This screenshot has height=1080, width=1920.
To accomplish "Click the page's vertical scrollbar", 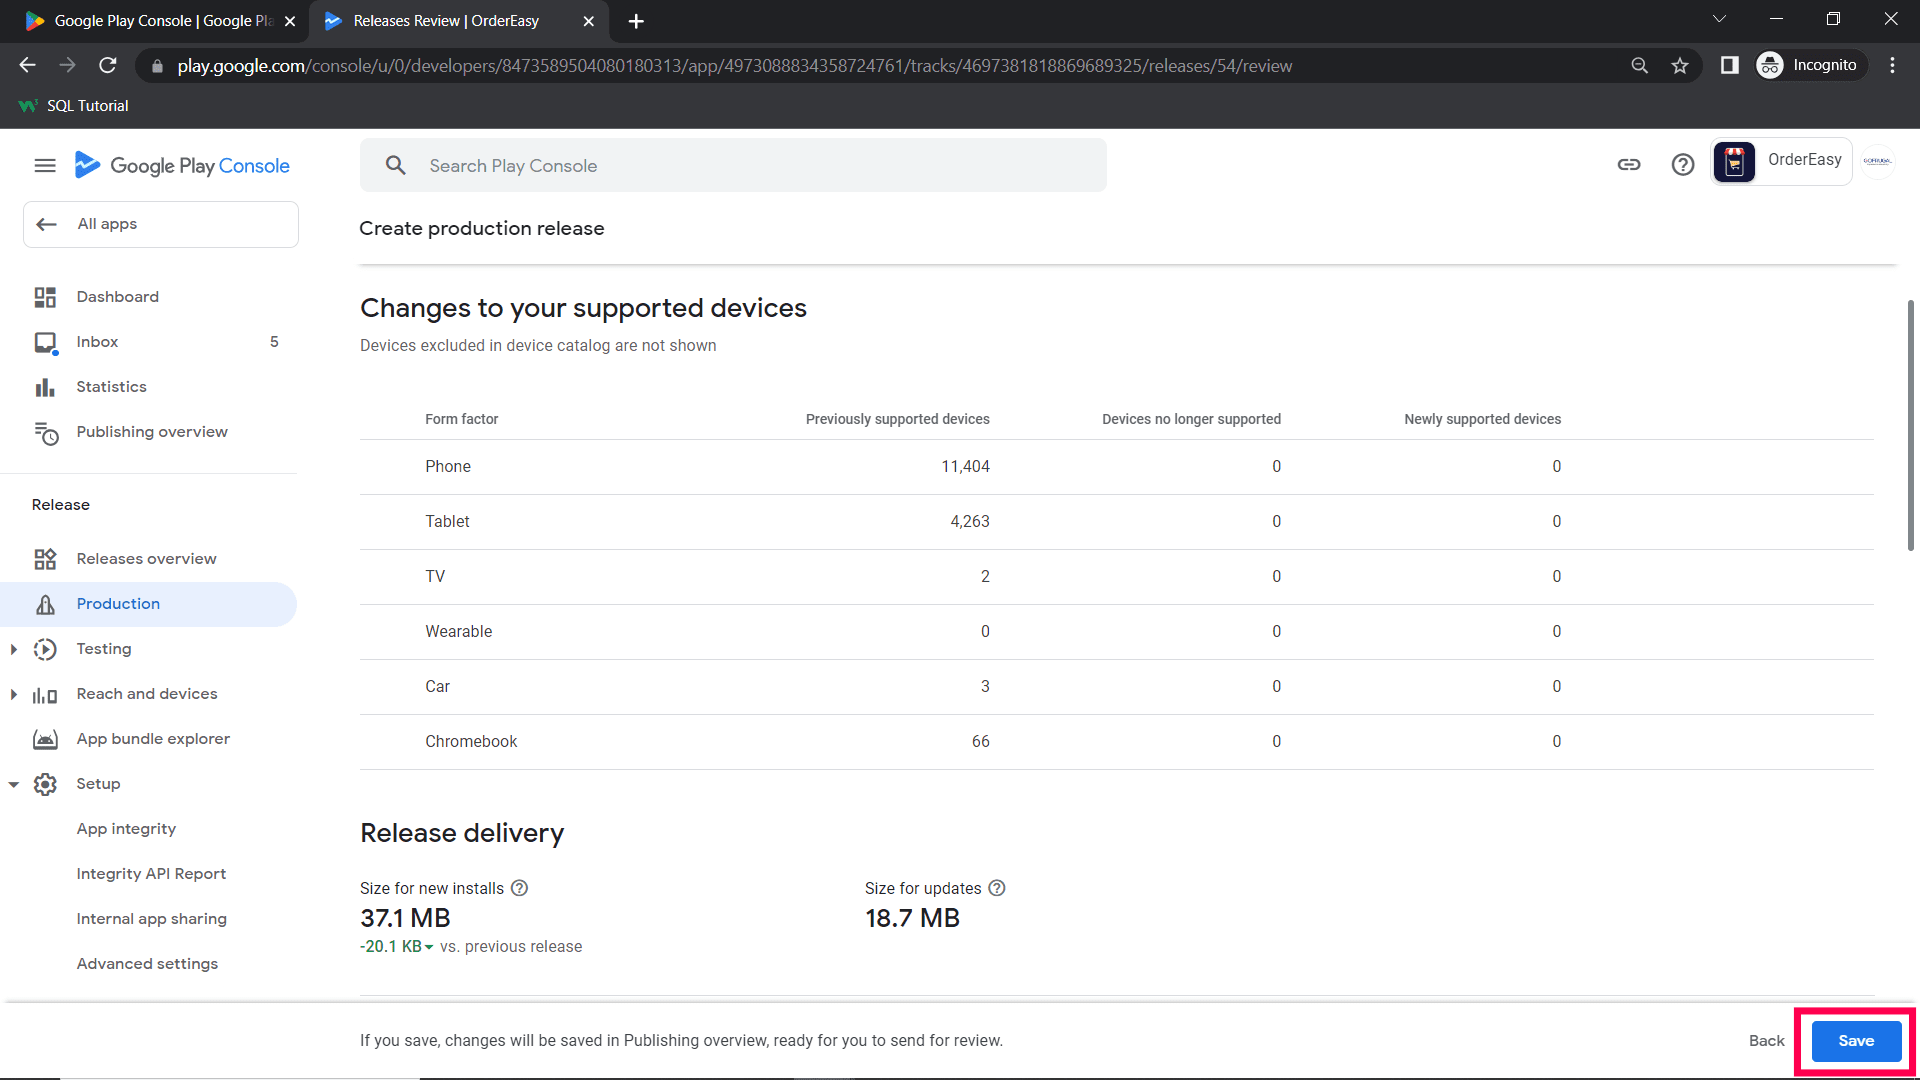I will (1910, 425).
